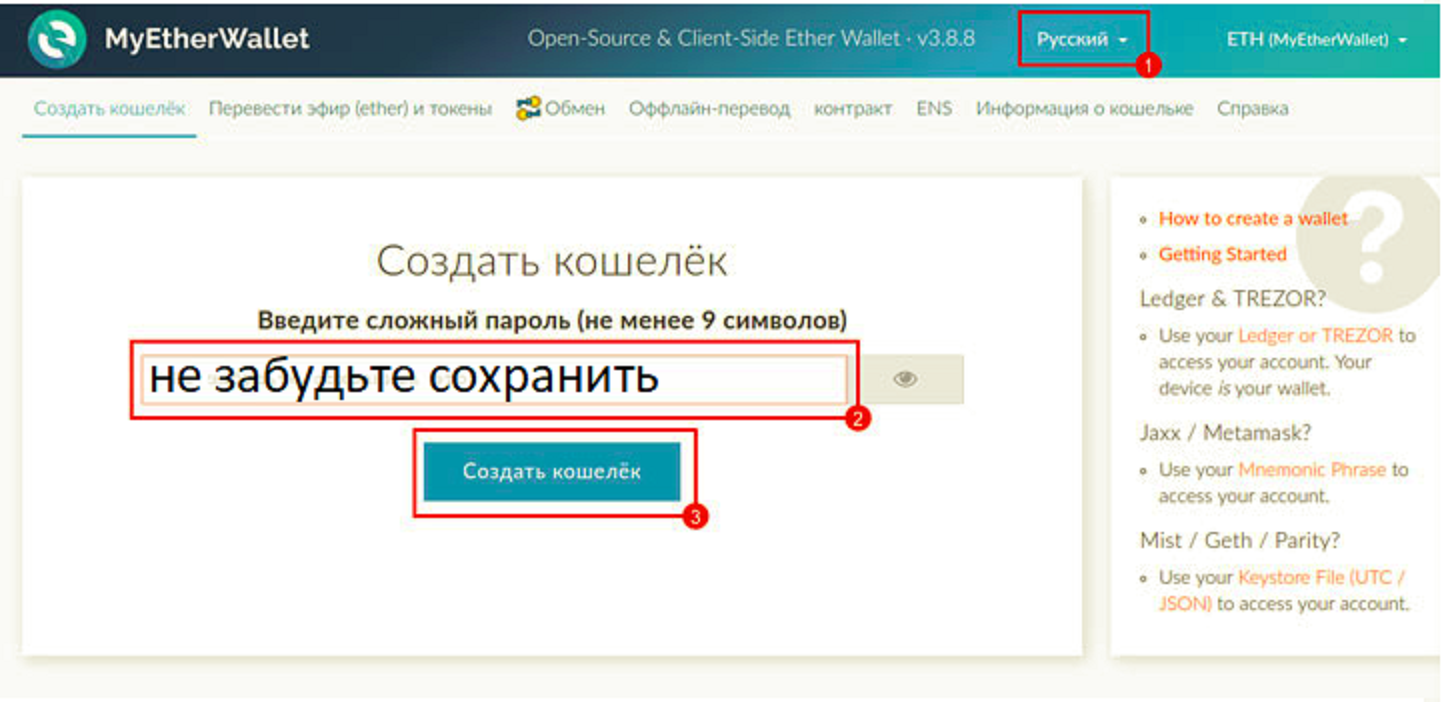Viewport: 1442px width, 702px height.
Task: Open the ENS tab
Action: point(934,109)
